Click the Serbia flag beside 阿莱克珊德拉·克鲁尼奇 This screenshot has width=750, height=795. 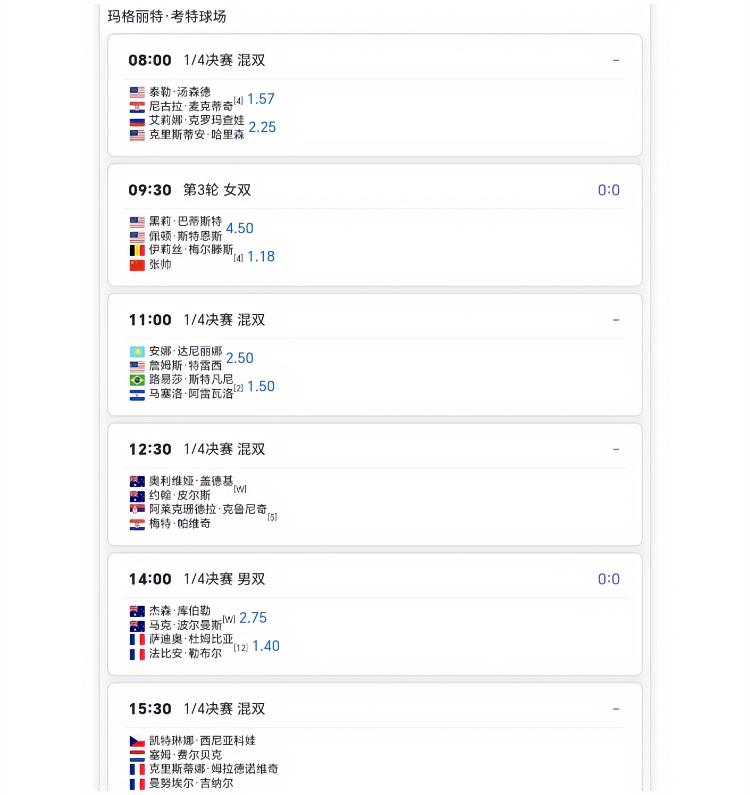point(137,509)
